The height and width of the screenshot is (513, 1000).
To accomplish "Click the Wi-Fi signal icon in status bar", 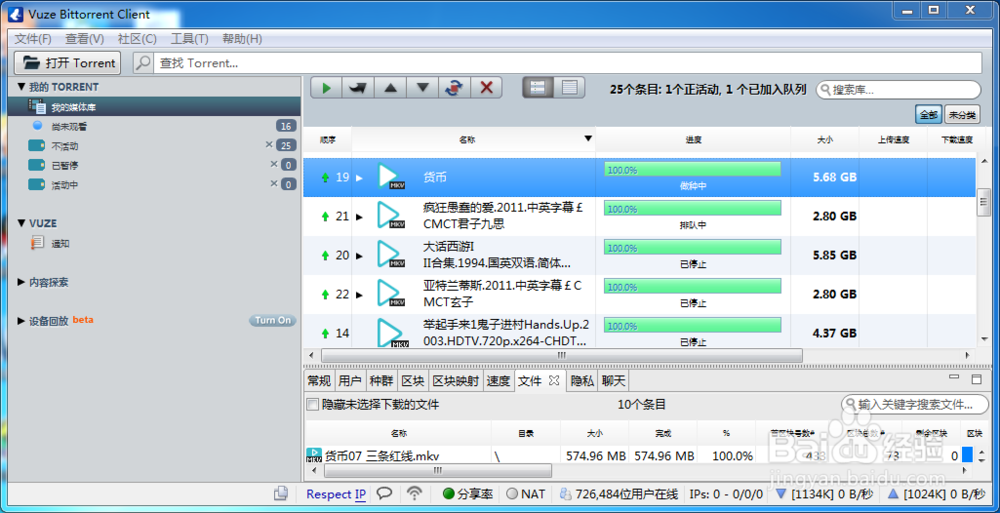I will pos(415,493).
